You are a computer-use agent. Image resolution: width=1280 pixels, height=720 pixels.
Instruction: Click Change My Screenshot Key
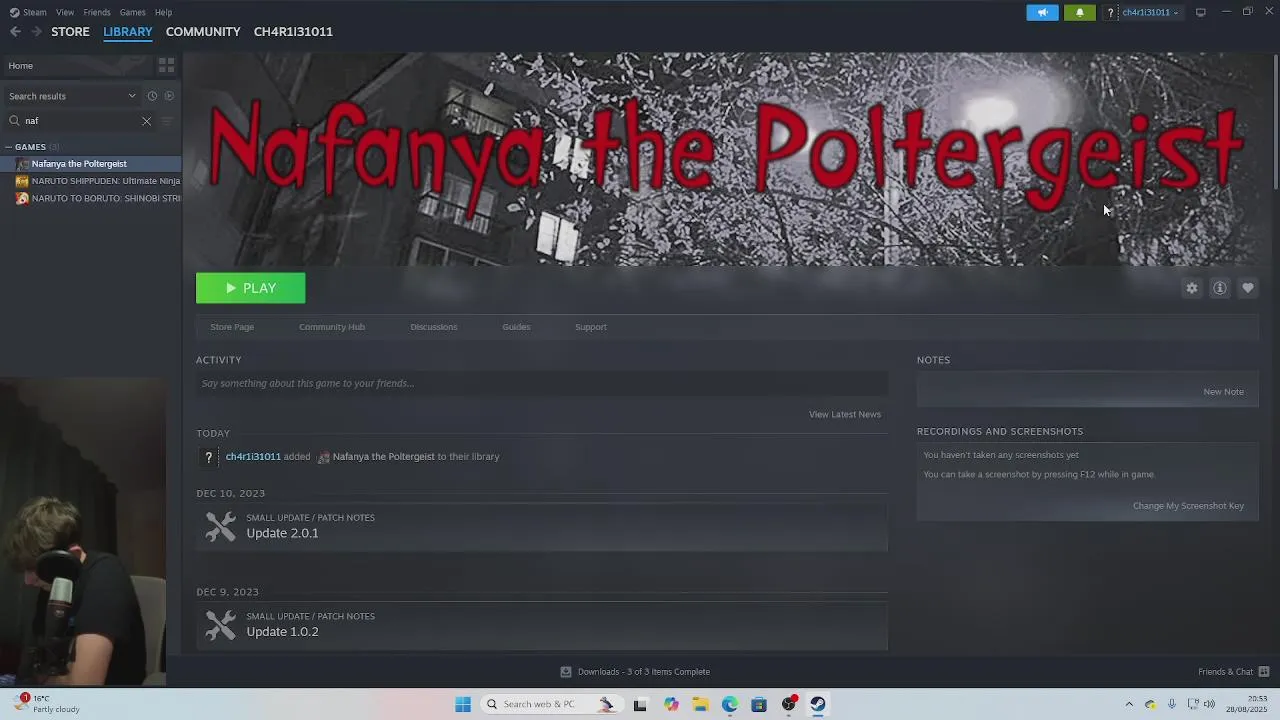click(x=1188, y=506)
